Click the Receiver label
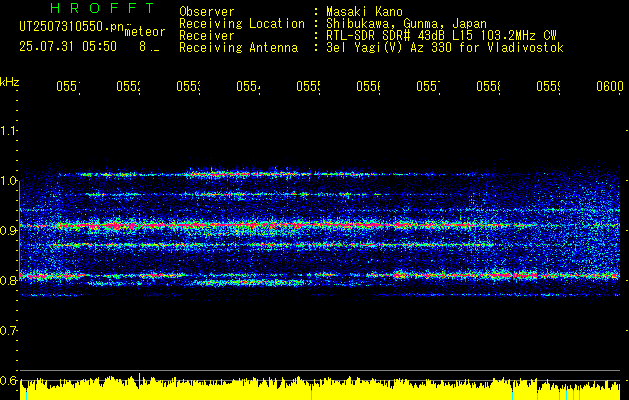 point(207,36)
